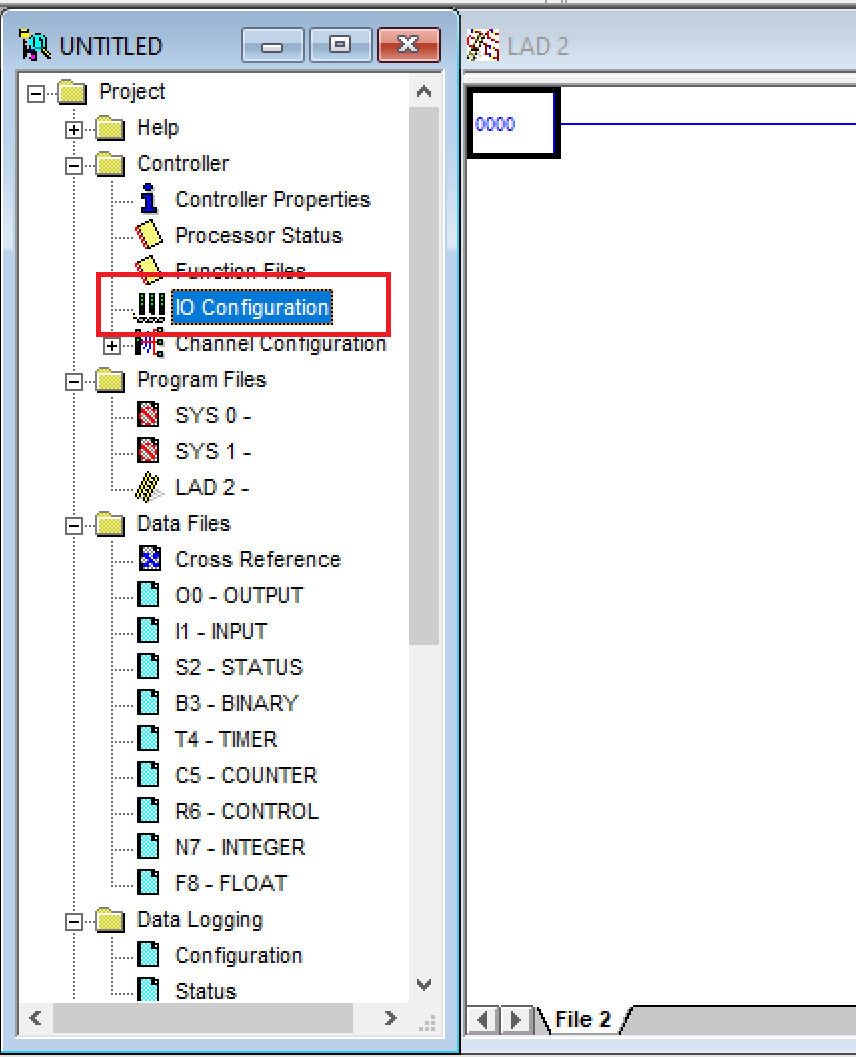Image resolution: width=856 pixels, height=1057 pixels.
Task: Close the UNTITLED project window
Action: pyautogui.click(x=408, y=45)
